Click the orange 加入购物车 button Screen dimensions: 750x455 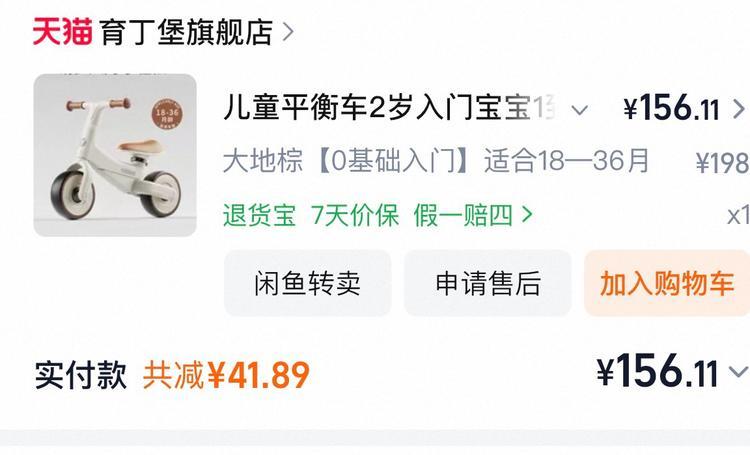667,283
